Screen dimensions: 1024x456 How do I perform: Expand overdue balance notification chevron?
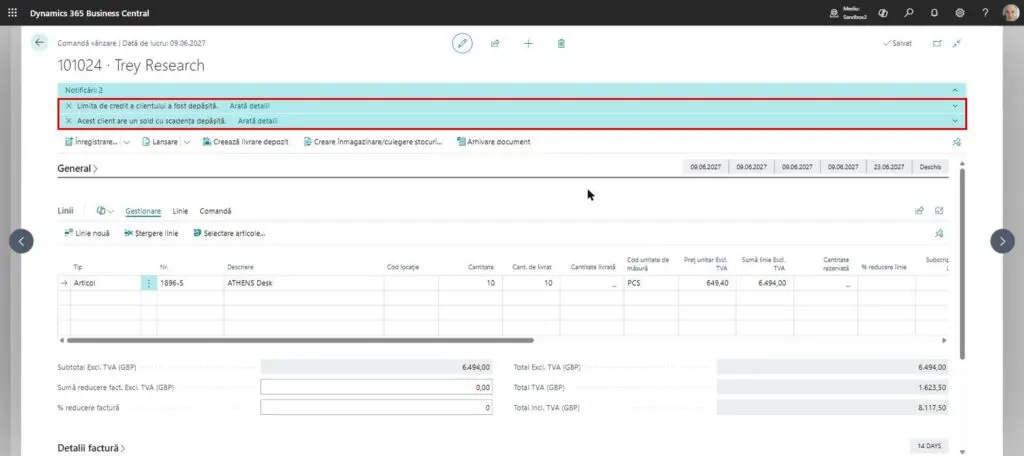pos(955,121)
